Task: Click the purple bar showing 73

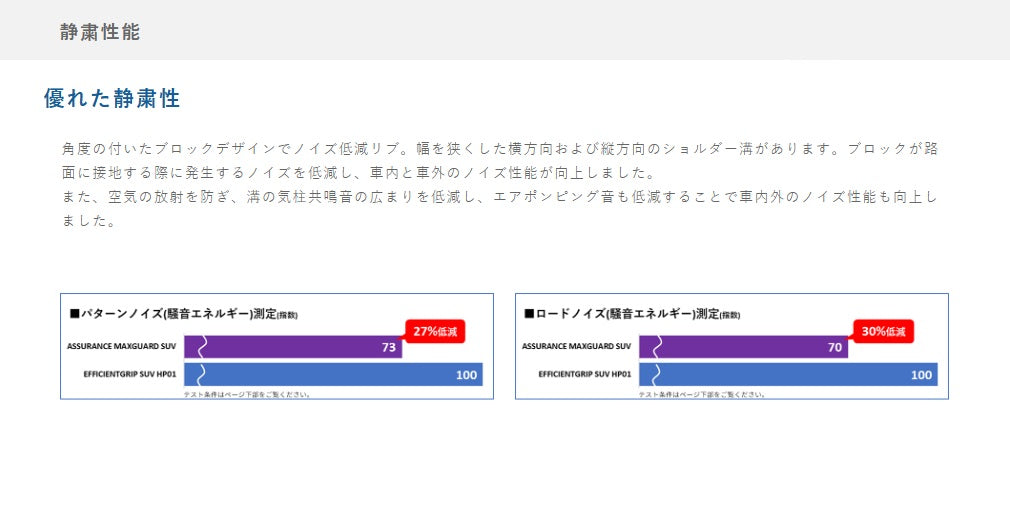Action: (293, 347)
